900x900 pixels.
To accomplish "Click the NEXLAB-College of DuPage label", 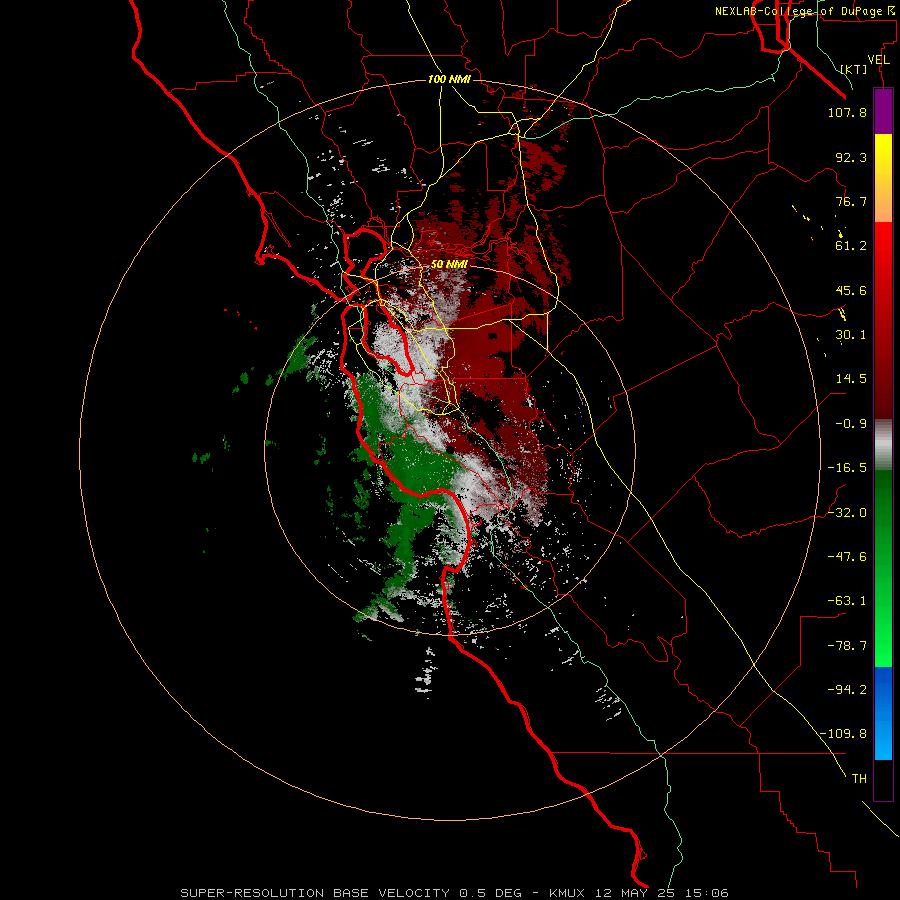I will pyautogui.click(x=807, y=11).
